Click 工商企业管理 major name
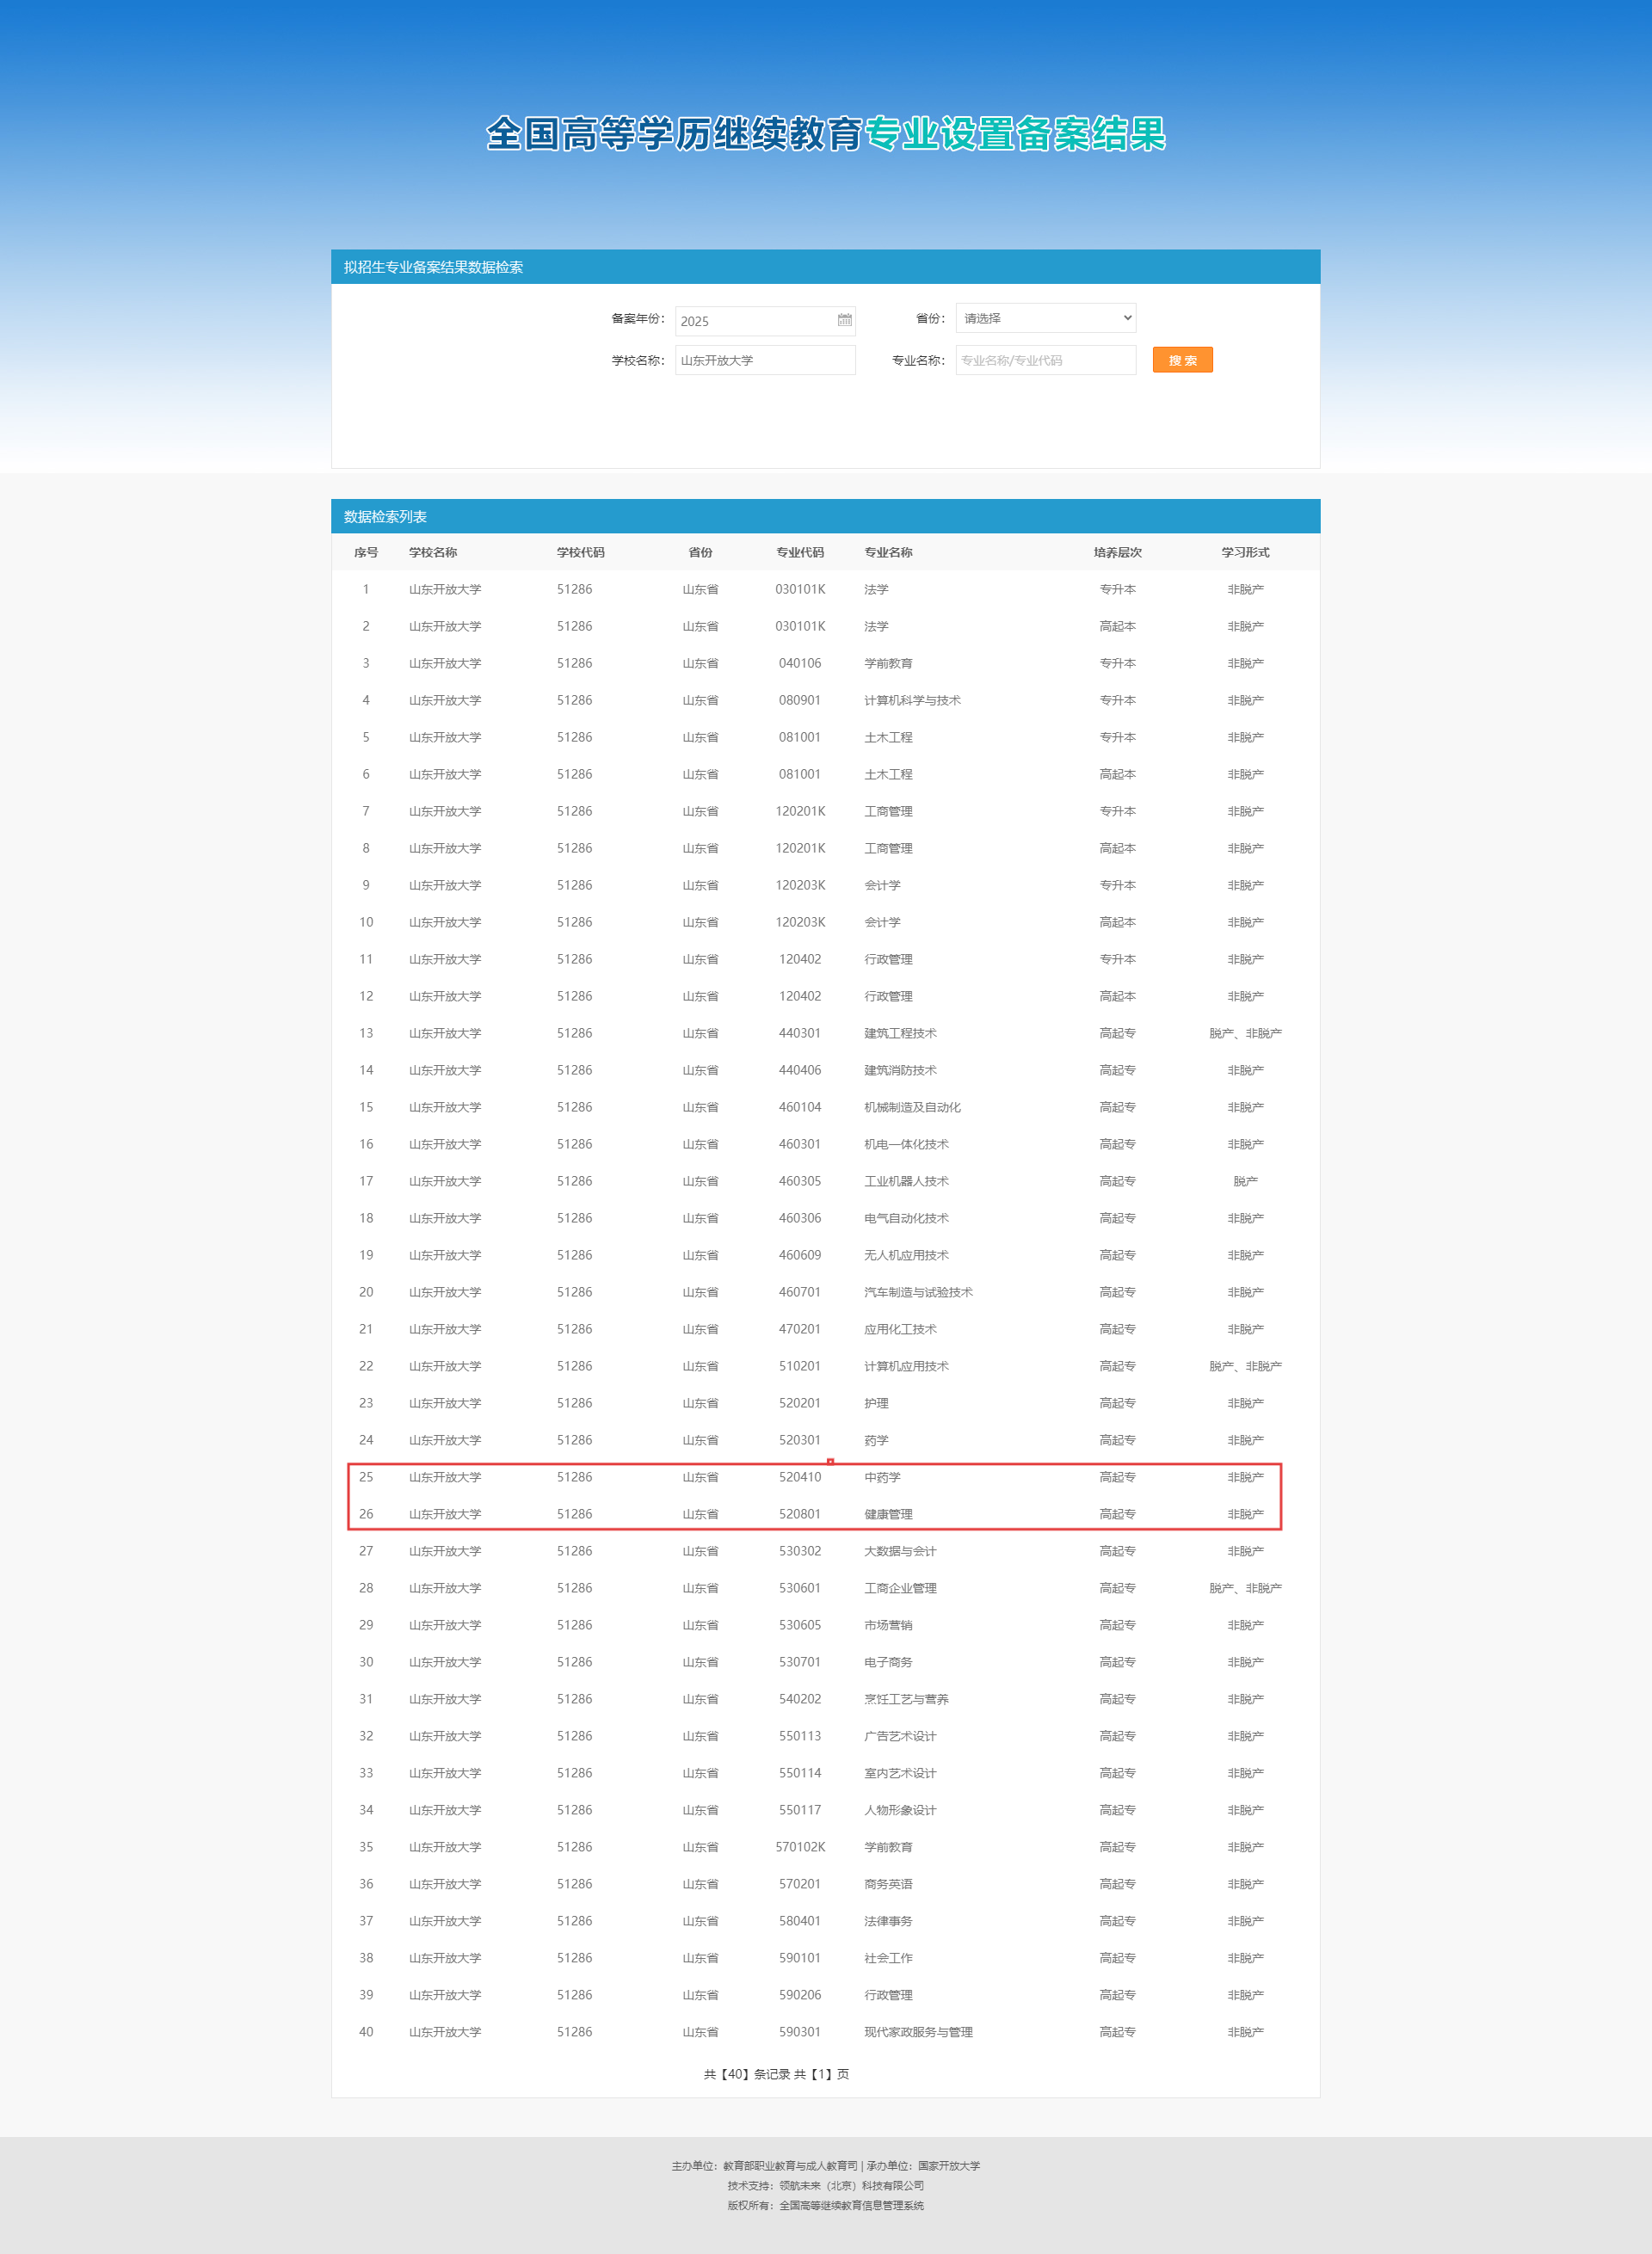 [900, 1588]
